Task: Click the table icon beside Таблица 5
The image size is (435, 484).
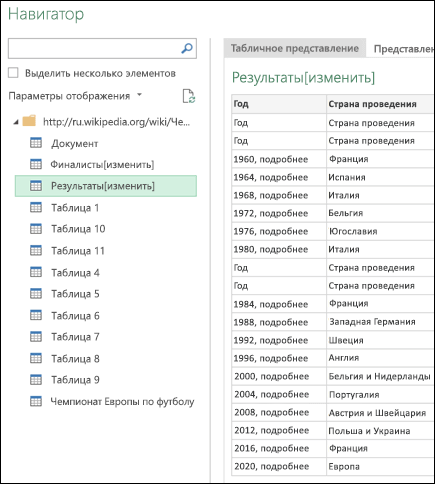Action: (x=36, y=293)
